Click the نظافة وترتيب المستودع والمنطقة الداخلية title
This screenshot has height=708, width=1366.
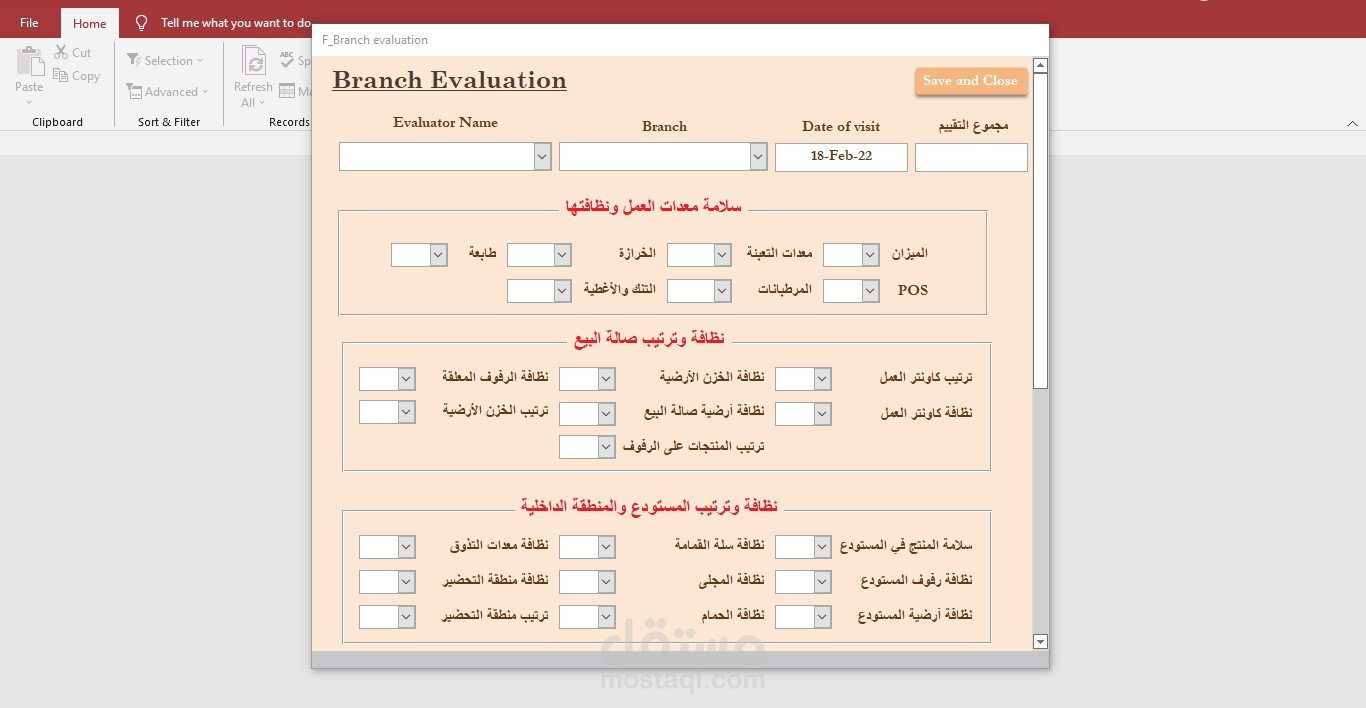click(649, 506)
